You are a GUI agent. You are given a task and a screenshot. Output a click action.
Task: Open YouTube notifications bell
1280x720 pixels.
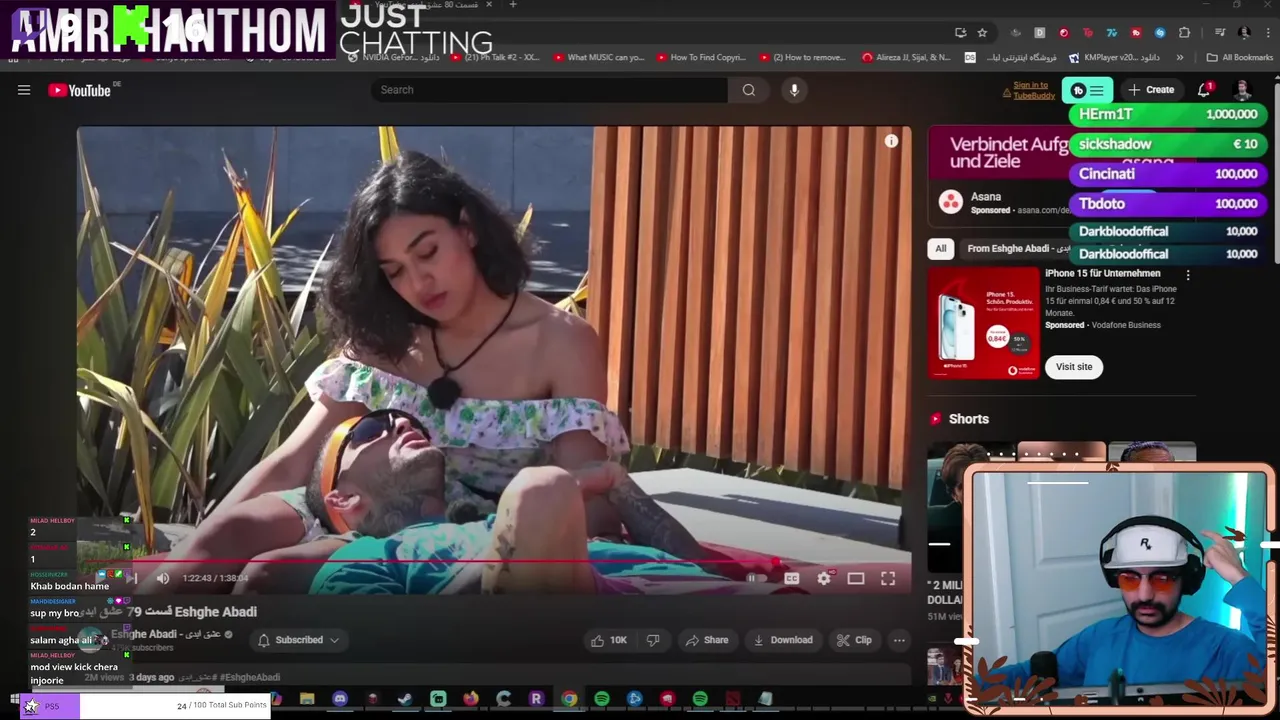point(1204,90)
